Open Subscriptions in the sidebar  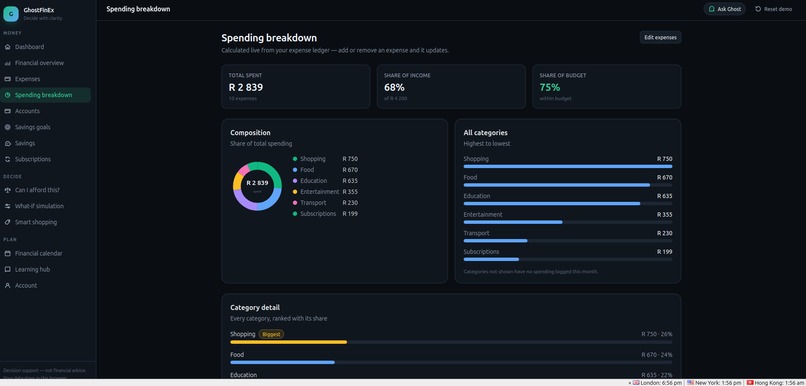coord(46,159)
